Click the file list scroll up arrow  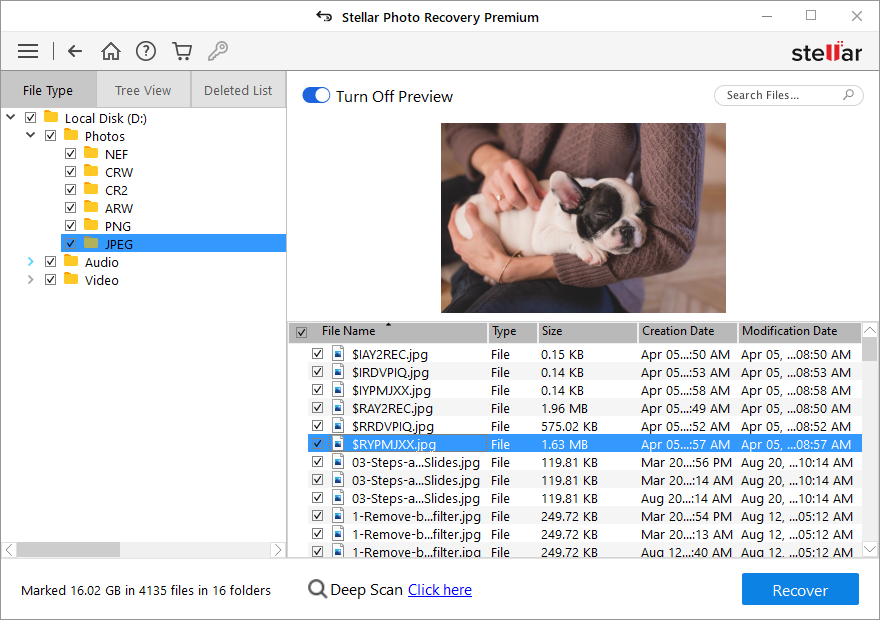[x=869, y=330]
